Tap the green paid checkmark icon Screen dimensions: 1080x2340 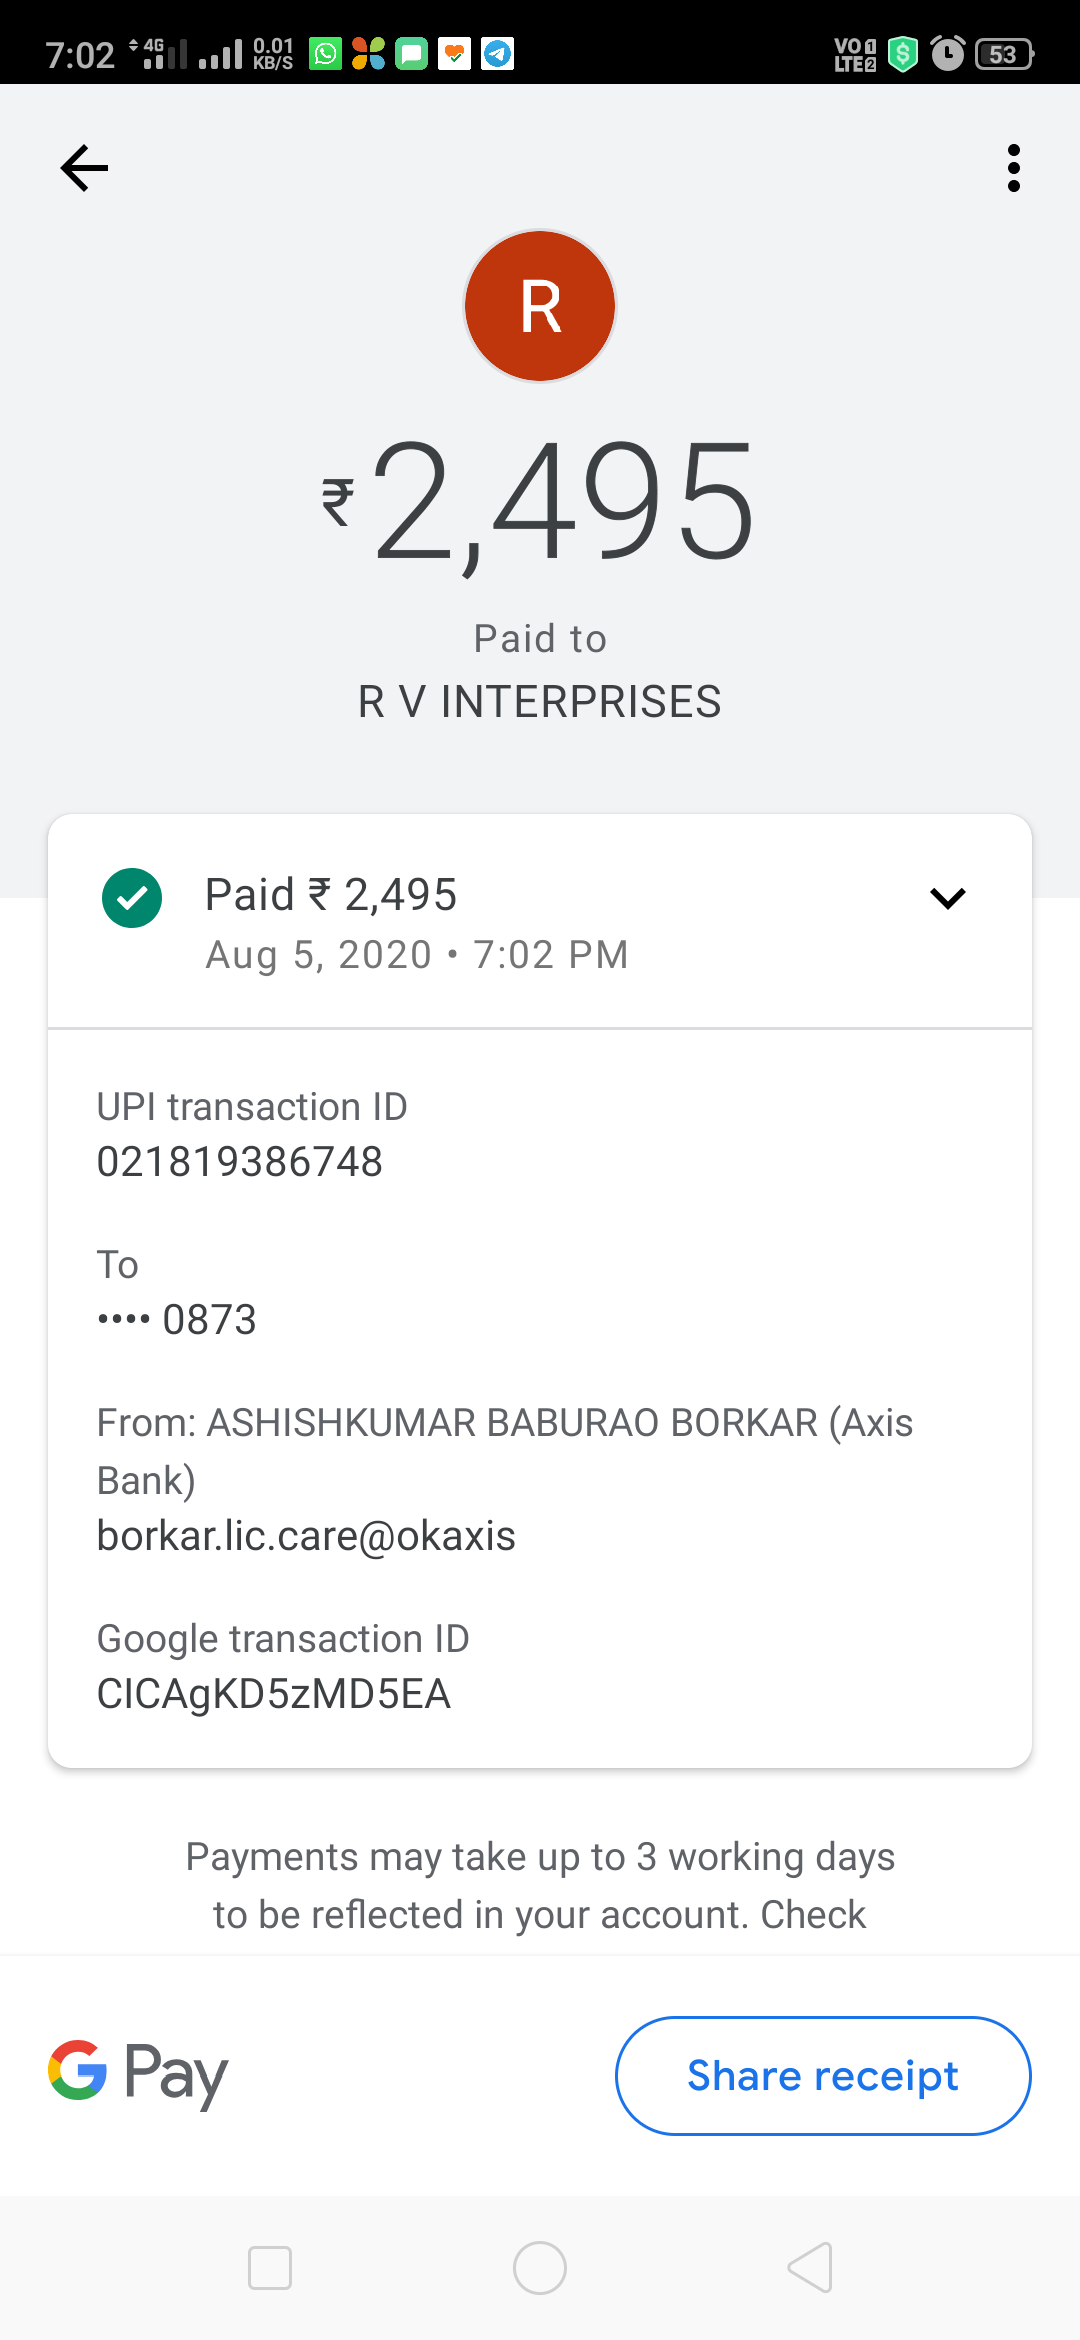[132, 898]
